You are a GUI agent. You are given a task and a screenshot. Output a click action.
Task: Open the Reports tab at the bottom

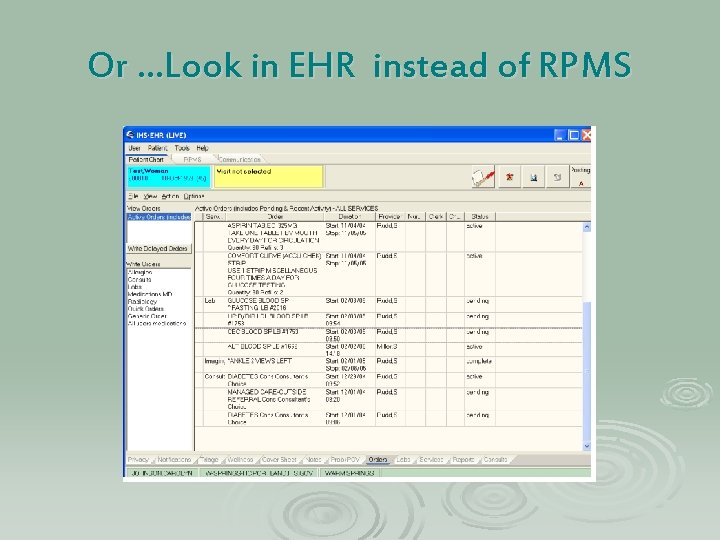(x=463, y=459)
